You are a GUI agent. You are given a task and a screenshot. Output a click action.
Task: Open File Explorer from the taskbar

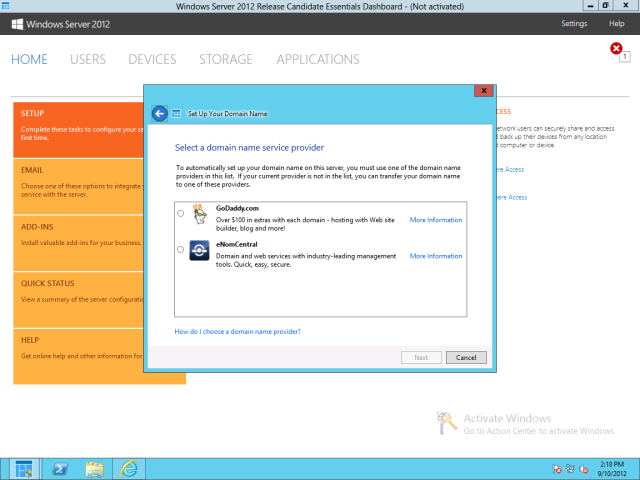pyautogui.click(x=94, y=469)
